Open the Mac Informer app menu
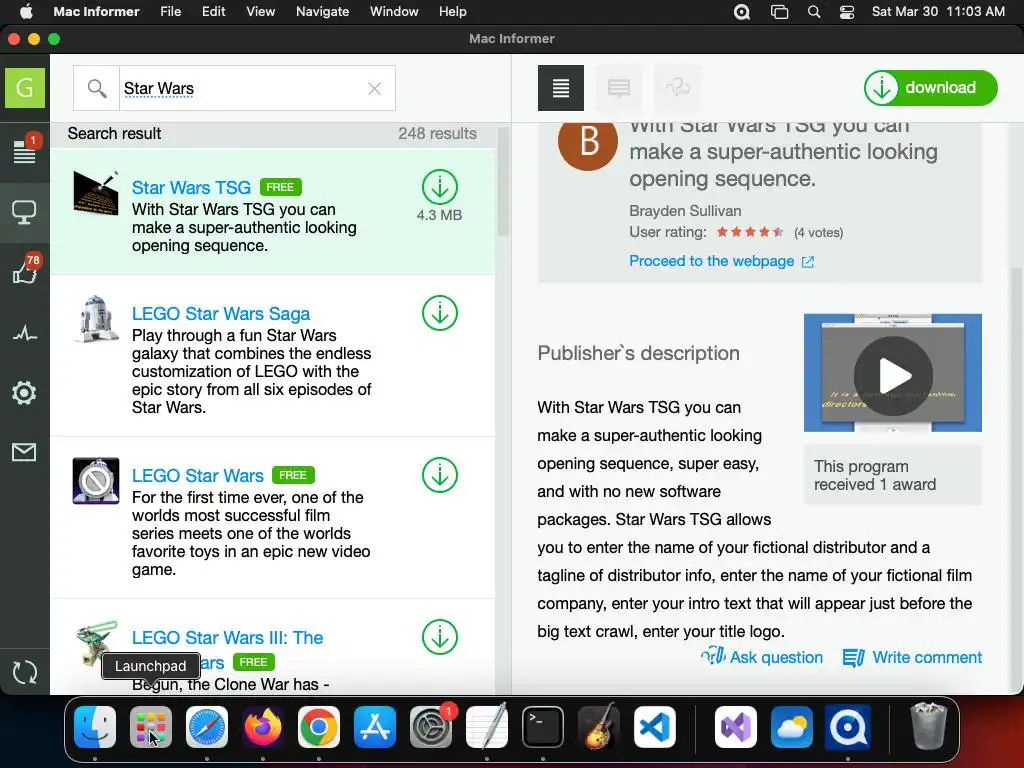 coord(96,12)
